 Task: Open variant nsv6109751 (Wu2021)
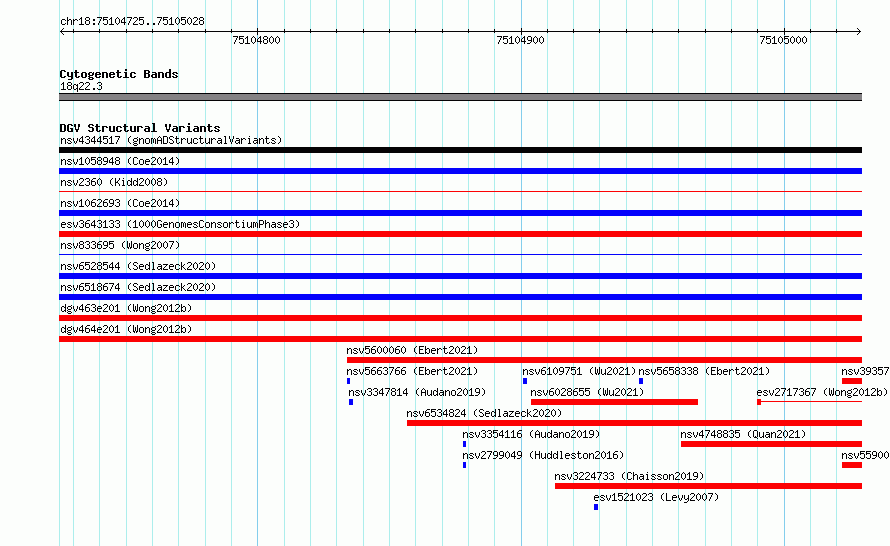[579, 371]
